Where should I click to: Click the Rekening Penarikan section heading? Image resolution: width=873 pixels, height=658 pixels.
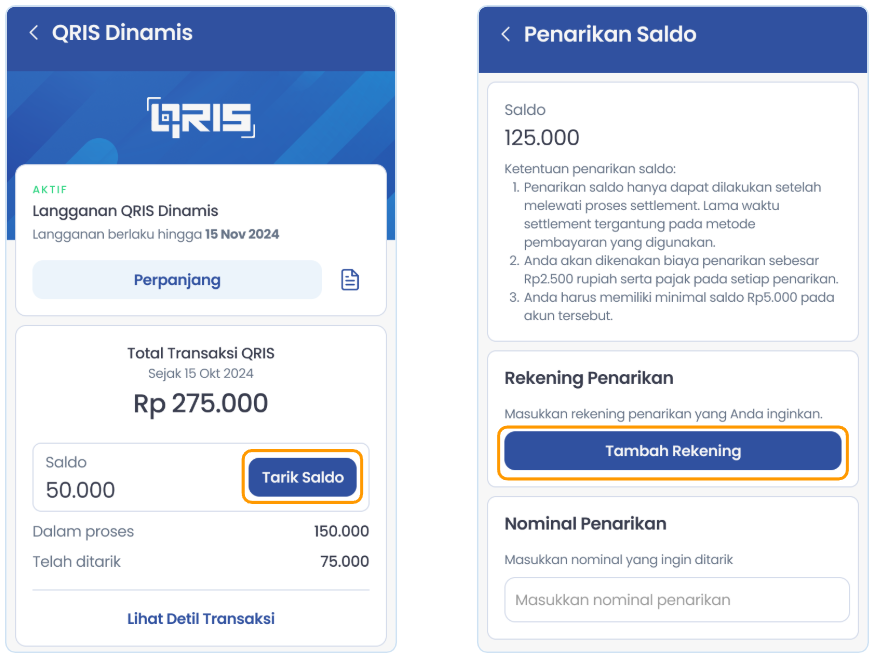coord(589,378)
